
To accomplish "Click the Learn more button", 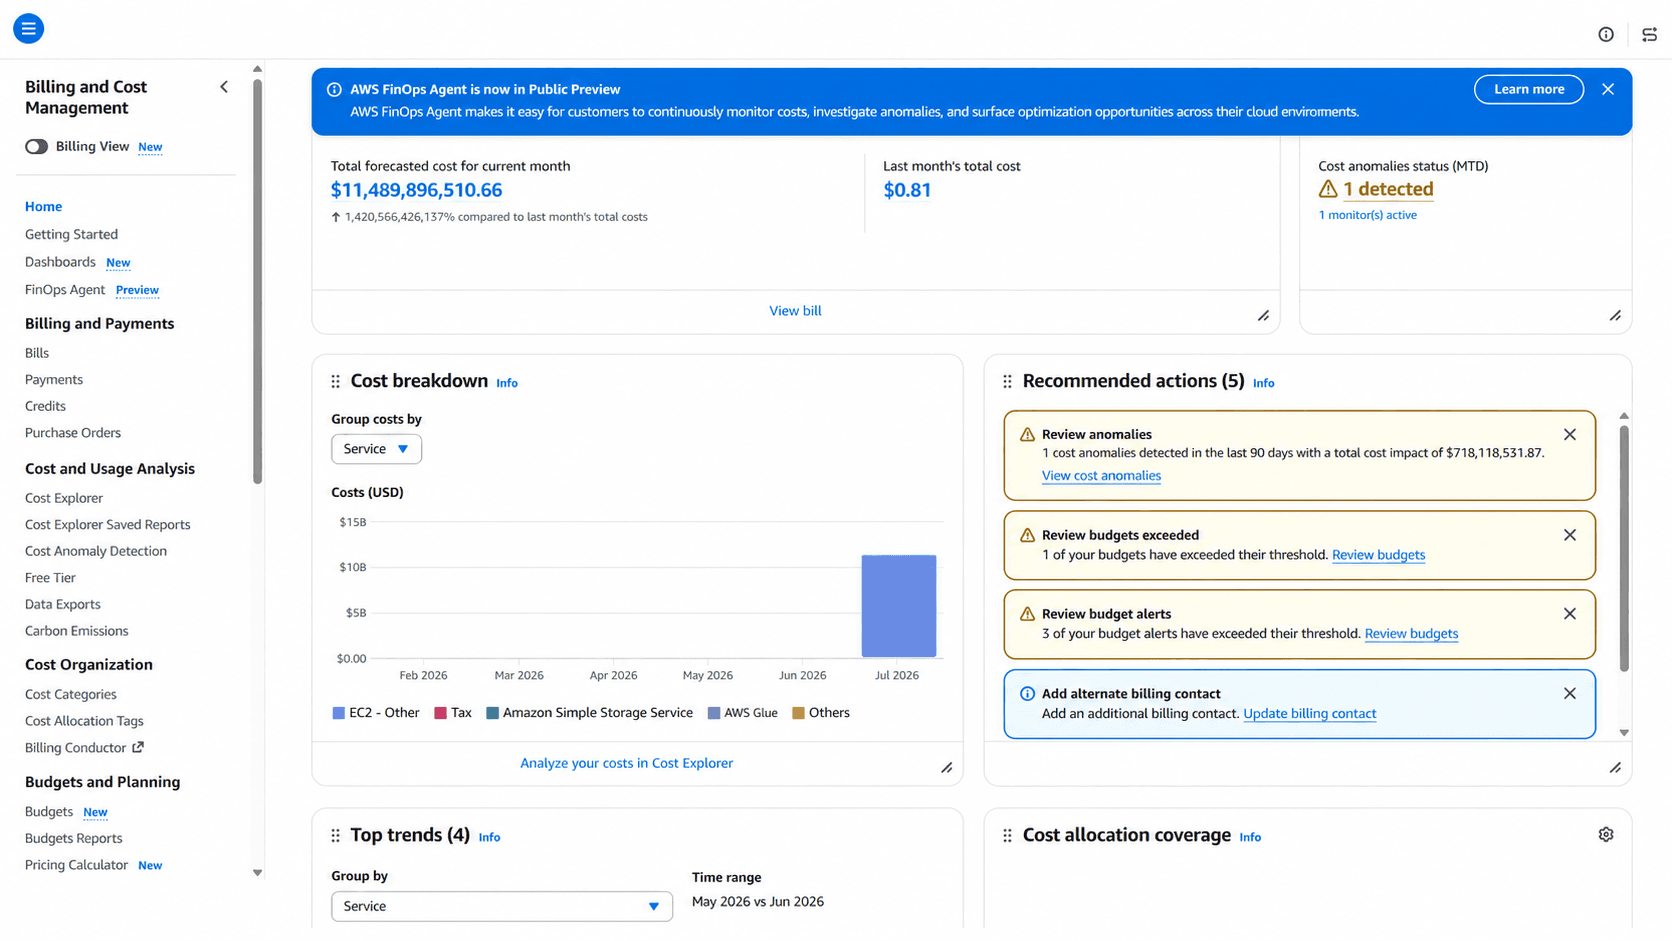I will click(1529, 89).
